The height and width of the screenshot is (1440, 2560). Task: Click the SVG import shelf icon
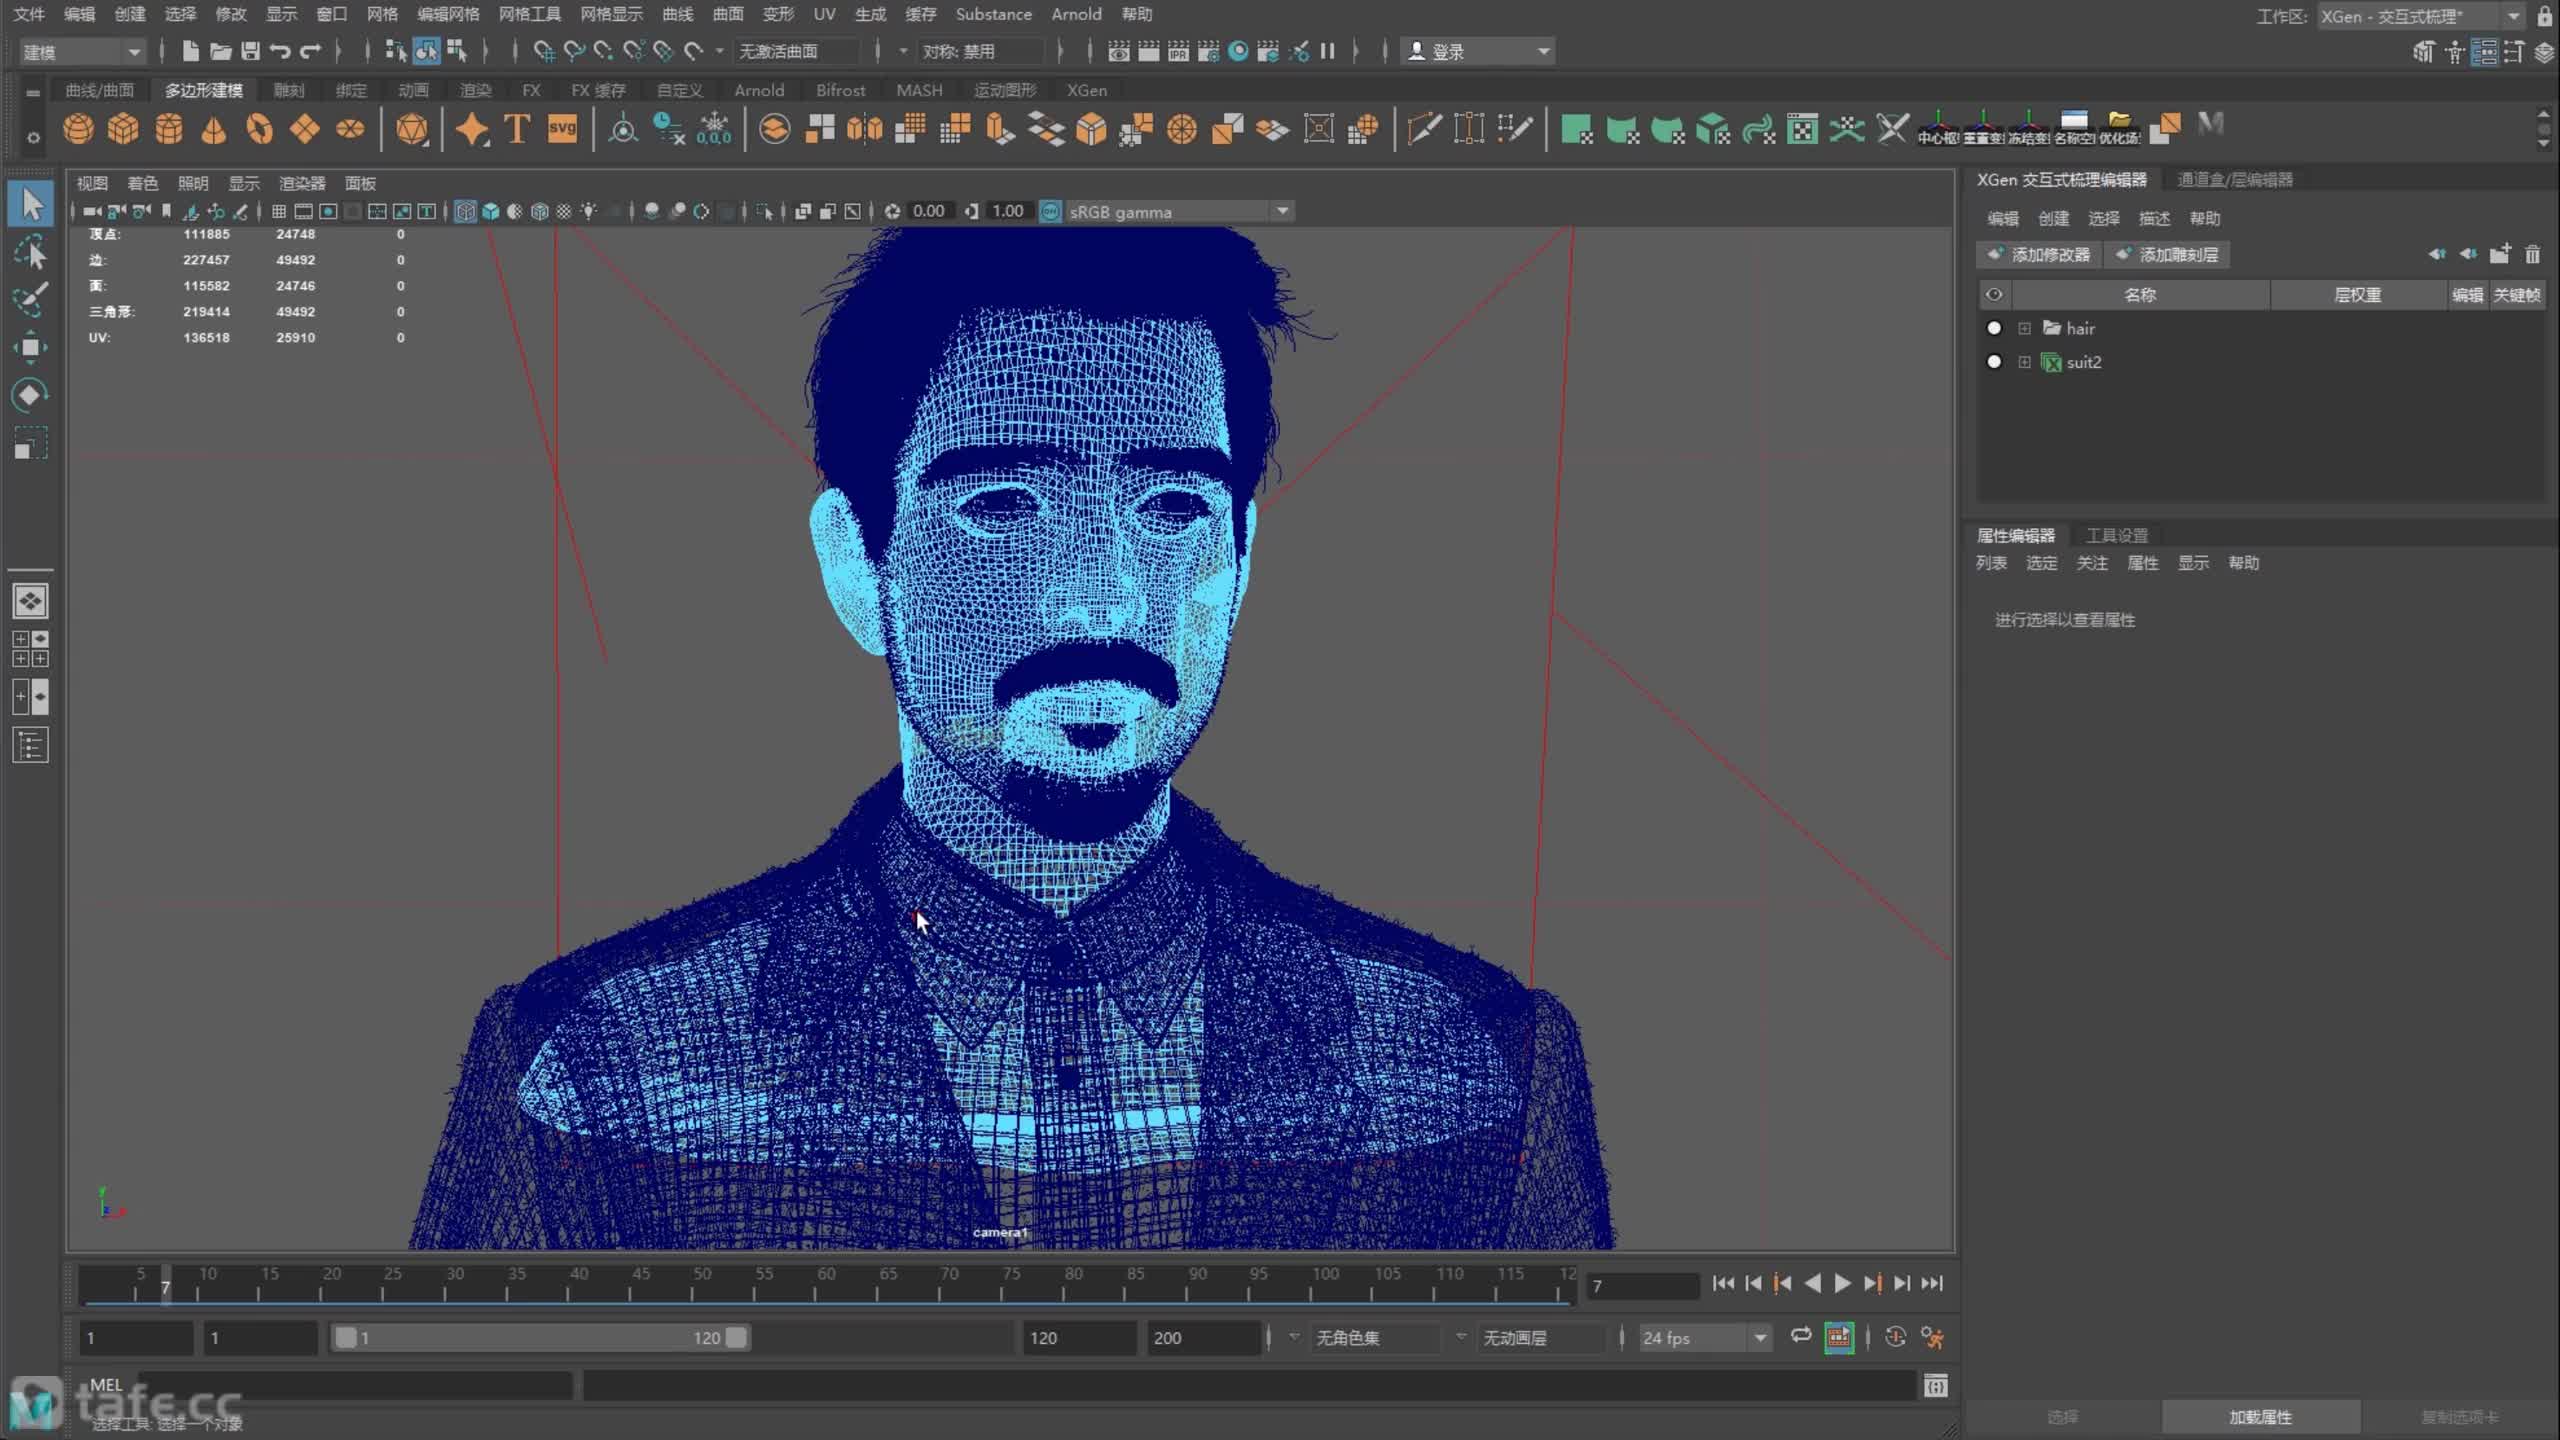tap(563, 130)
